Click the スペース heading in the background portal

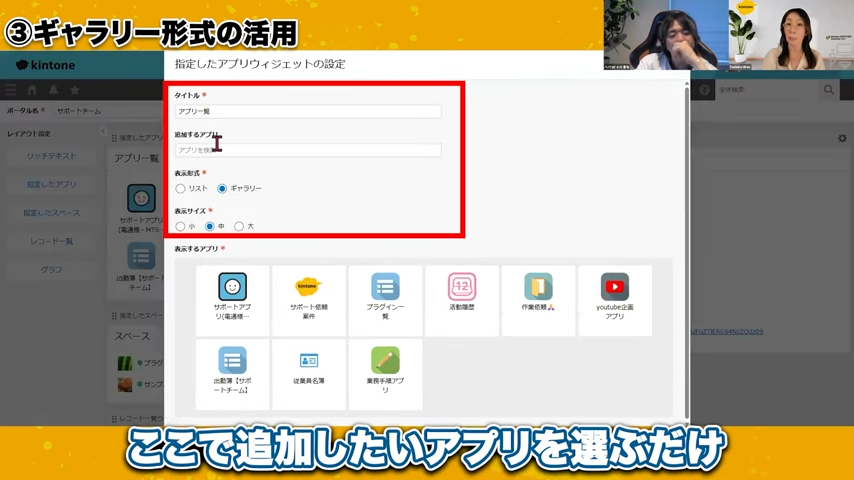point(132,336)
